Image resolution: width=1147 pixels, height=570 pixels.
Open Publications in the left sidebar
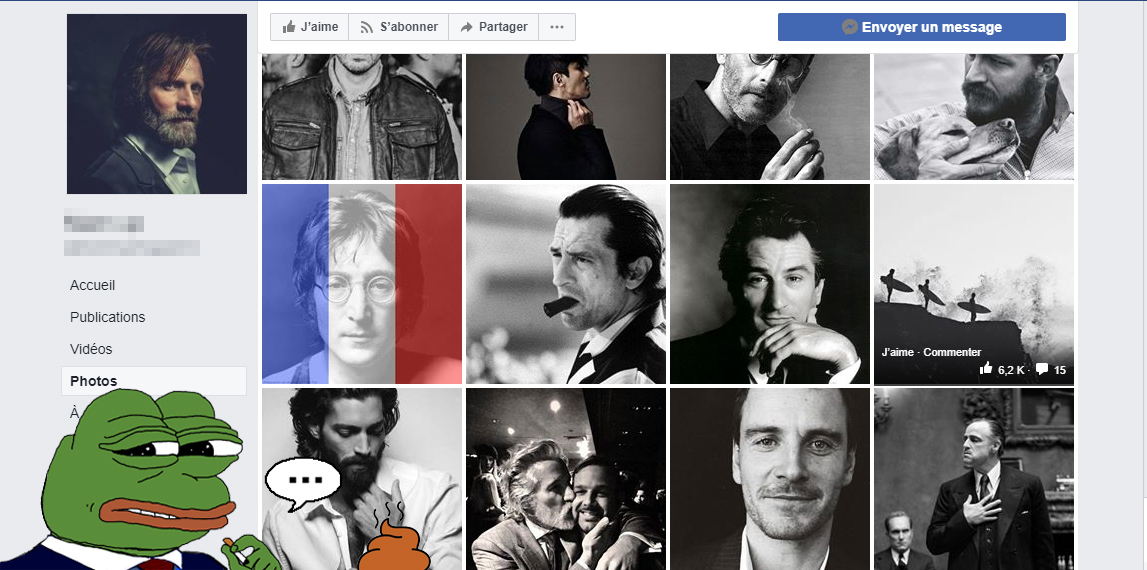(107, 317)
